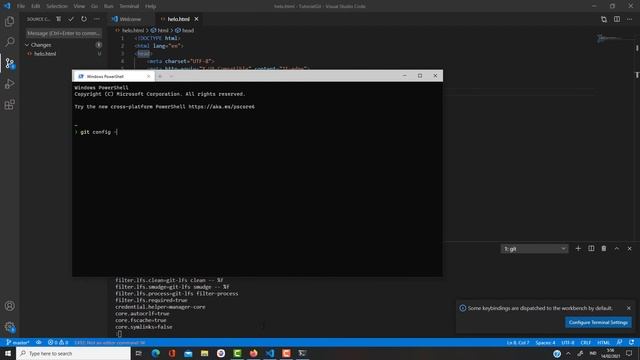Open the View menu
The image size is (640, 360).
click(x=79, y=6)
